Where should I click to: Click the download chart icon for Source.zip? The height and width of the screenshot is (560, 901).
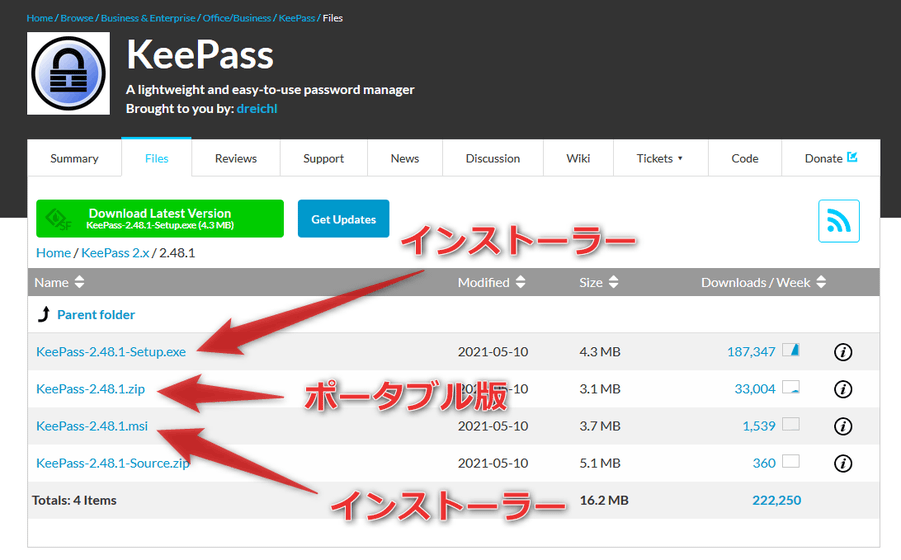click(x=791, y=461)
